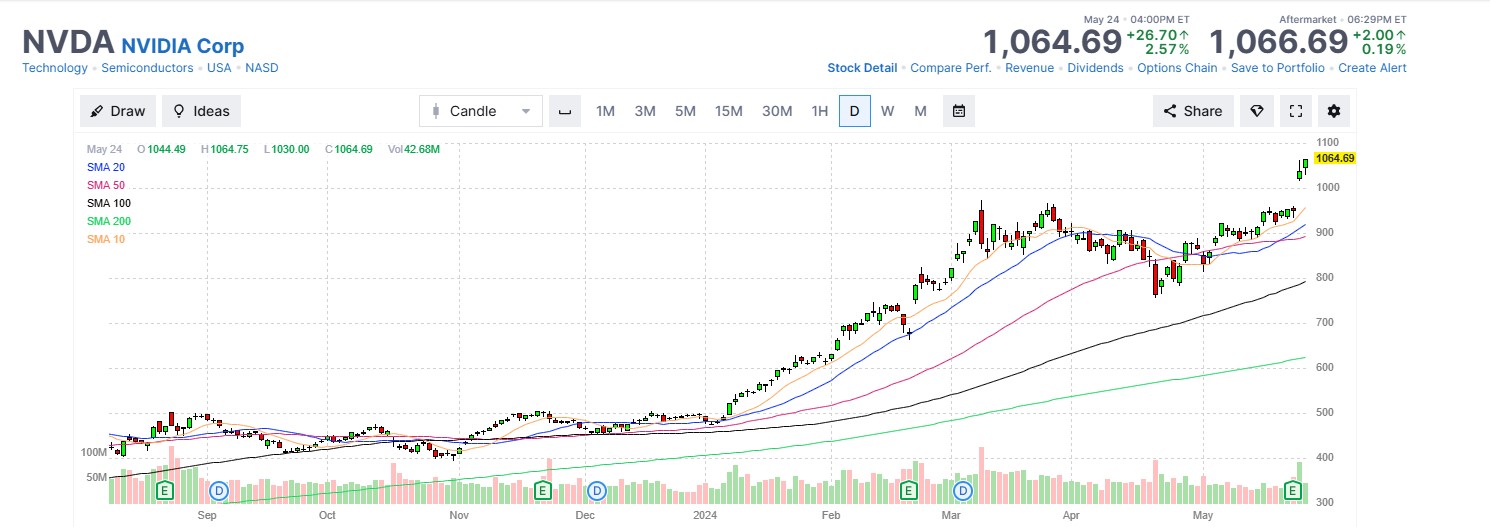The height and width of the screenshot is (527, 1490).
Task: Expand the Candle chart type dropdown
Action: click(x=481, y=111)
